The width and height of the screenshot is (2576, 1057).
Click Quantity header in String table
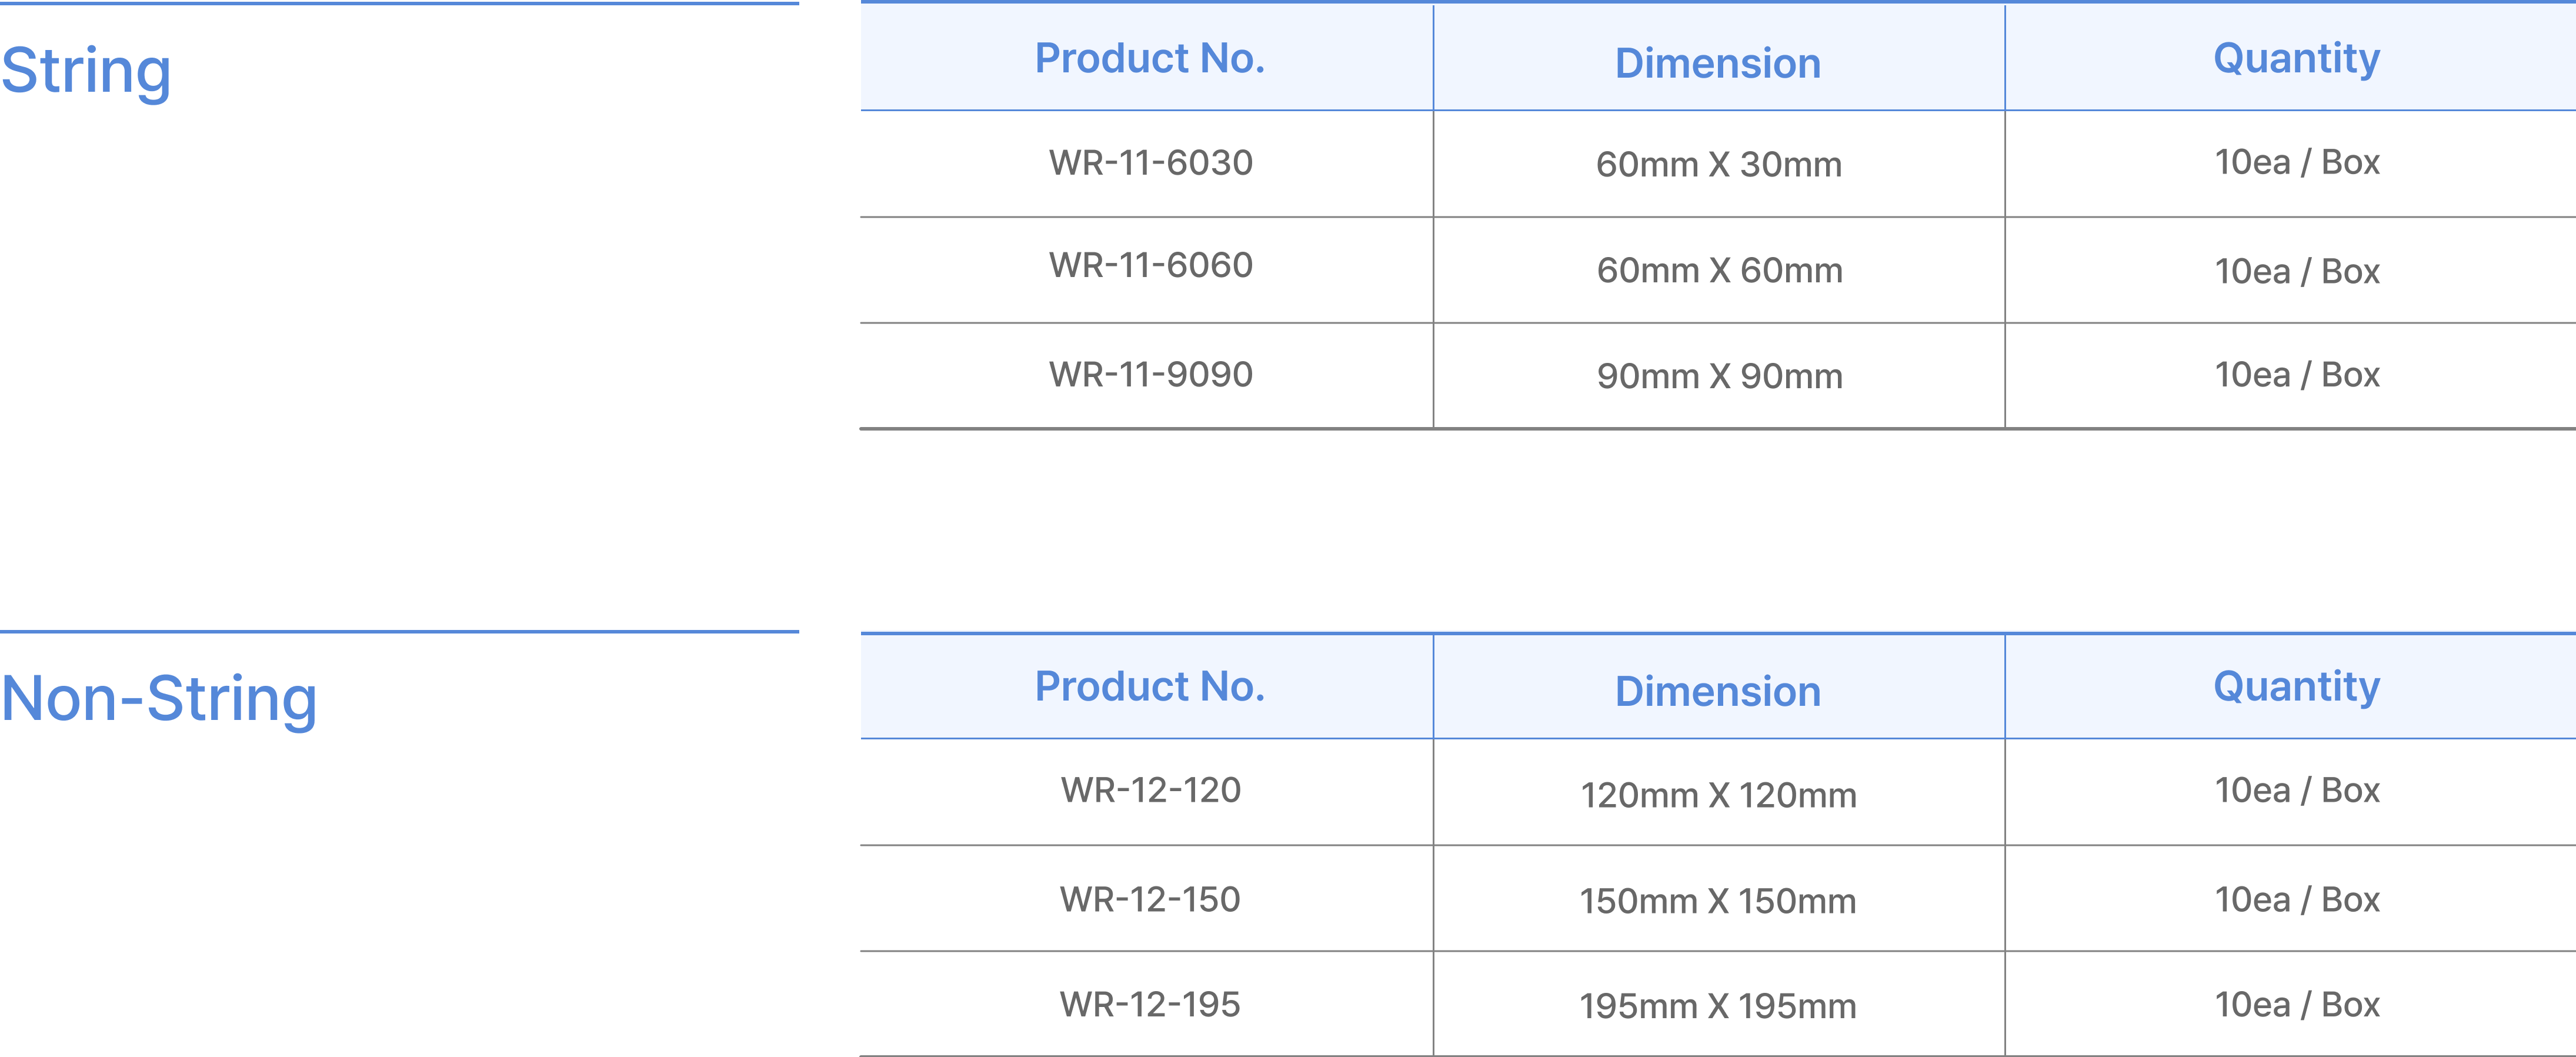point(2296,59)
